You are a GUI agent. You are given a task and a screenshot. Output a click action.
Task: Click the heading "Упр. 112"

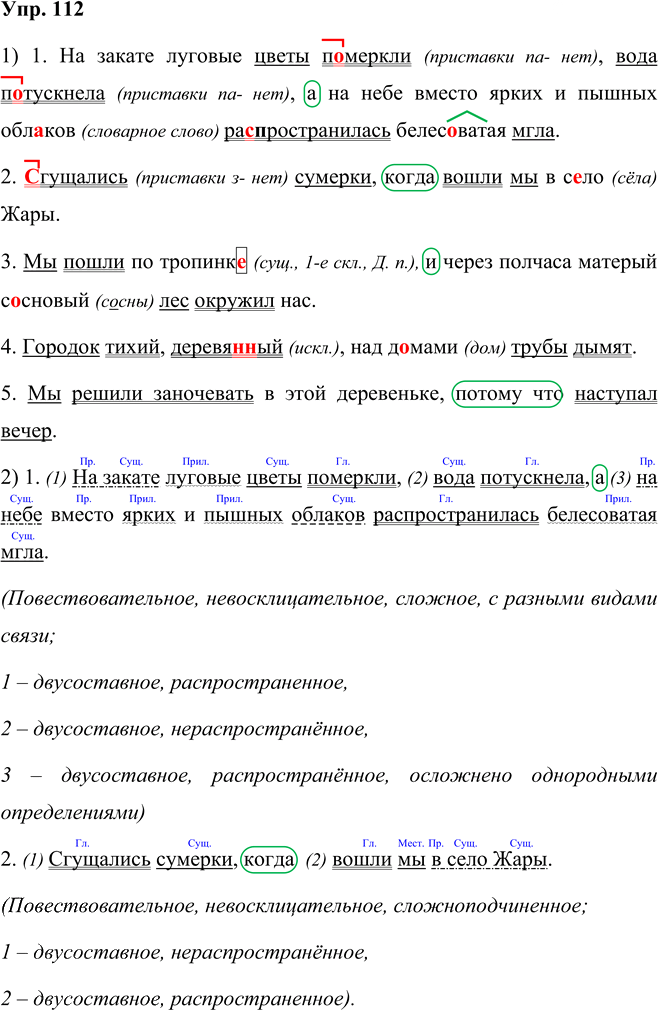tap(42, 10)
